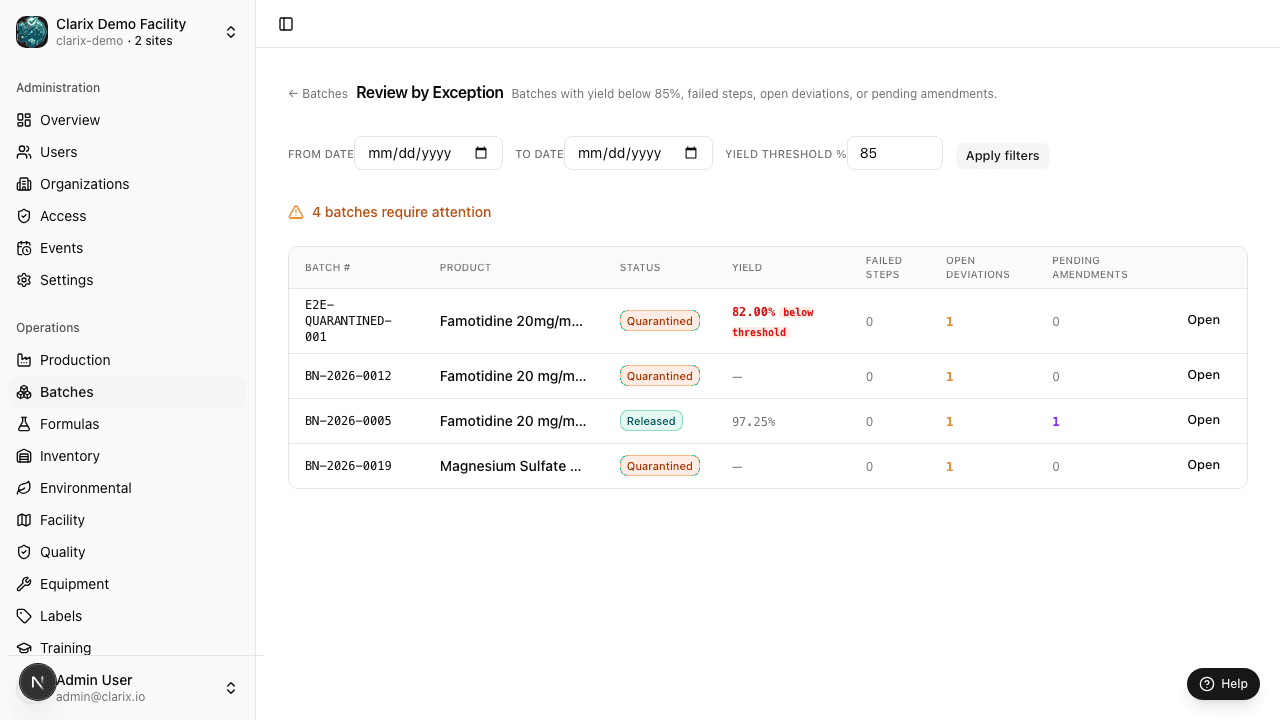The height and width of the screenshot is (720, 1280).
Task: Click batch number BN-2026-0012 text
Action: (x=348, y=376)
